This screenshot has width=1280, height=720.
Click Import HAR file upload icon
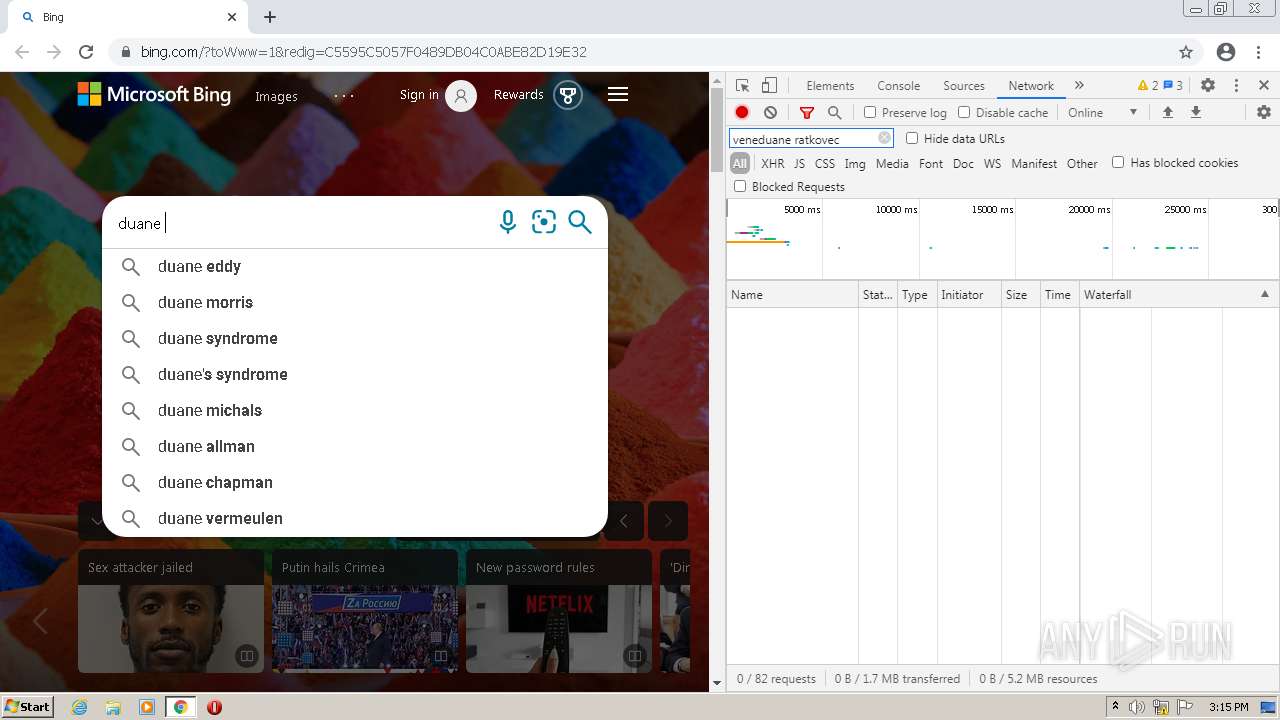coord(1167,112)
